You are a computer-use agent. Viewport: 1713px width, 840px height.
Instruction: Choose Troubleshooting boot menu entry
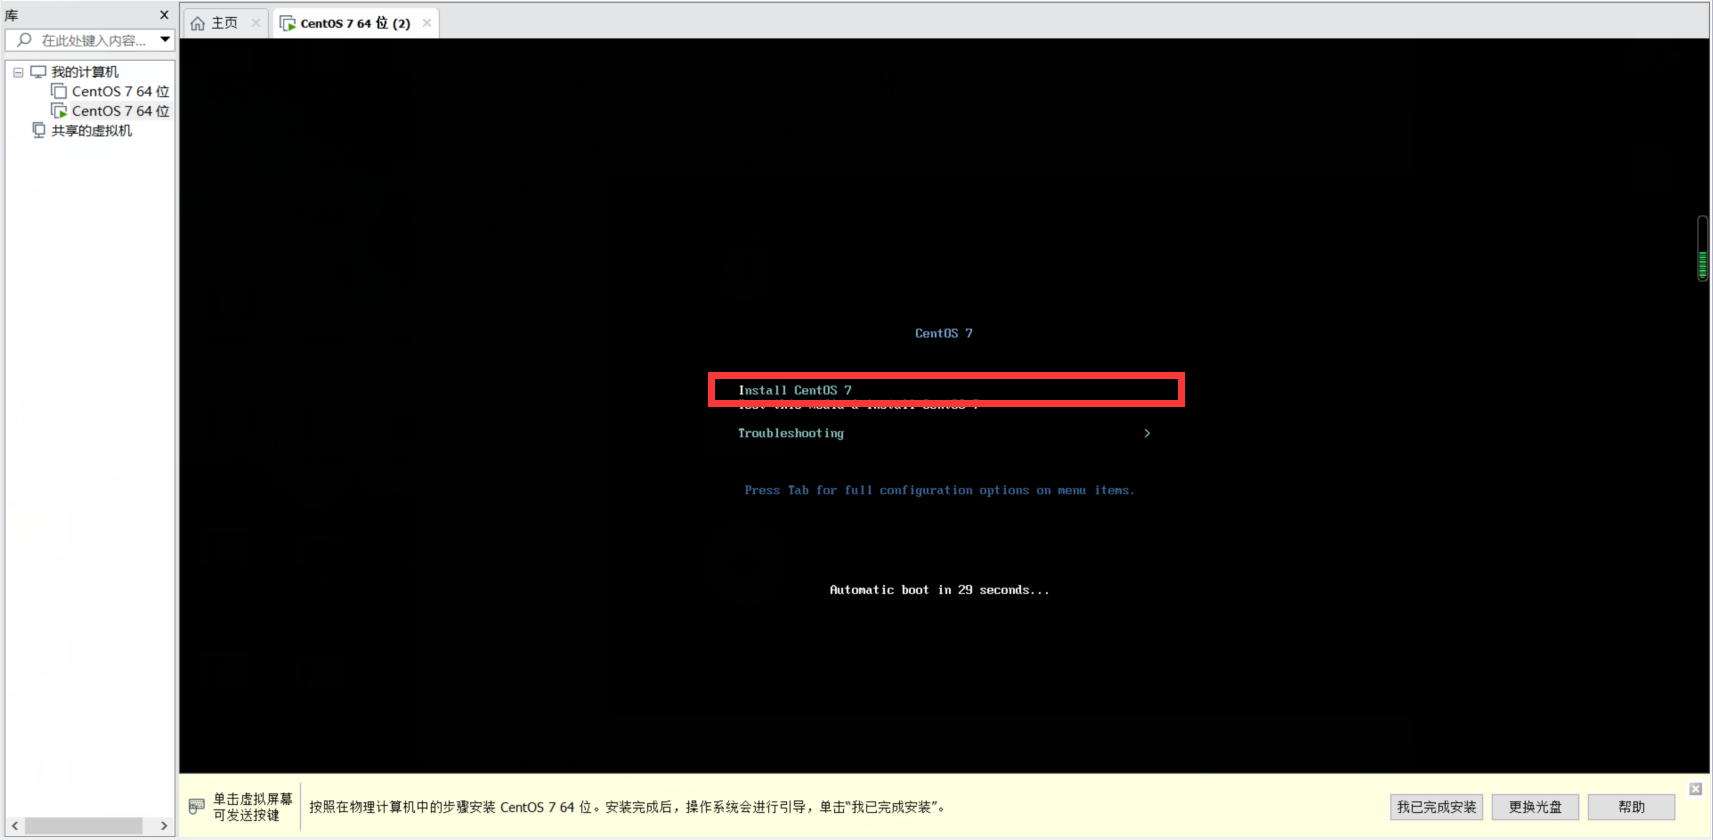(x=790, y=433)
